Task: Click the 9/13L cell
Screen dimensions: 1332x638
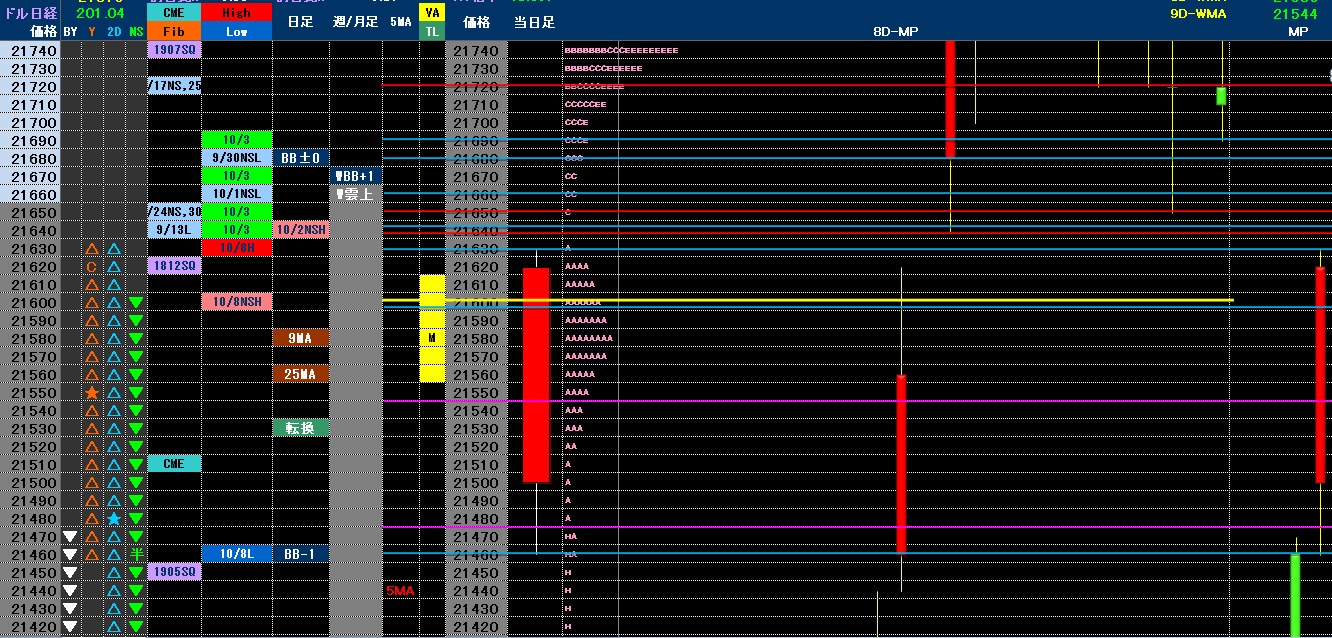Action: coord(174,230)
